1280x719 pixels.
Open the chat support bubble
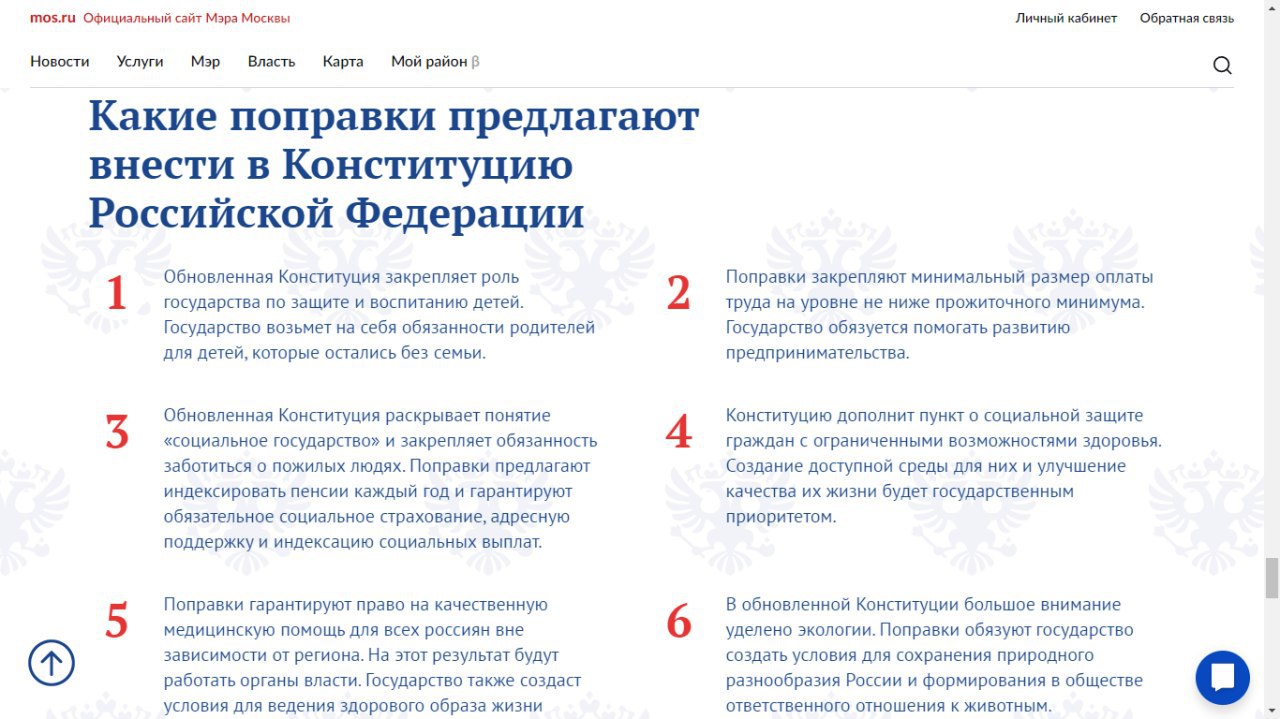pos(1222,677)
